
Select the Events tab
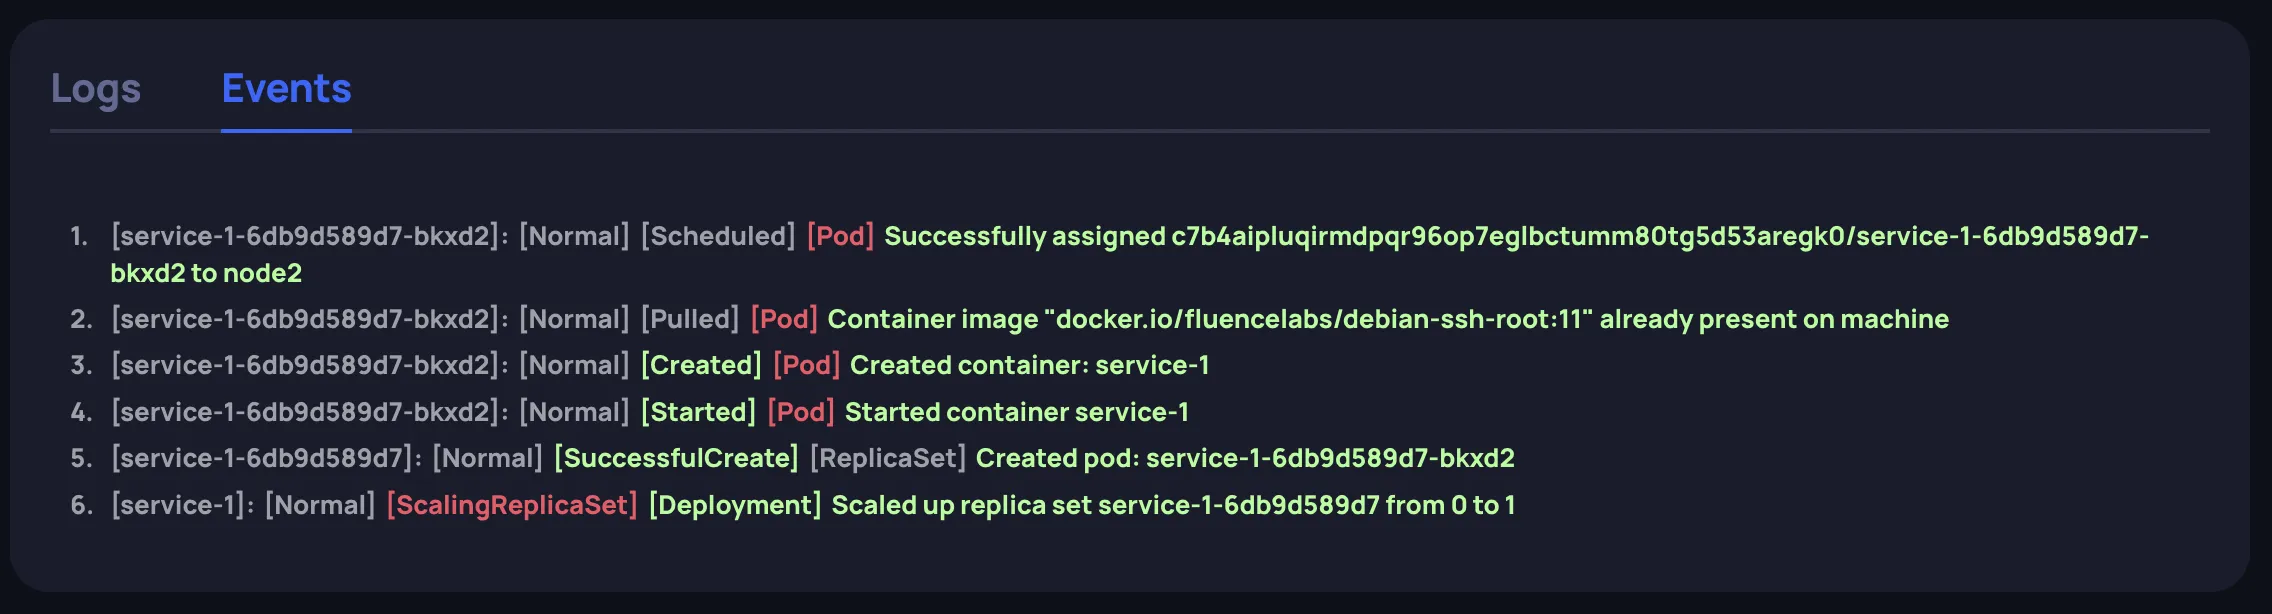286,89
